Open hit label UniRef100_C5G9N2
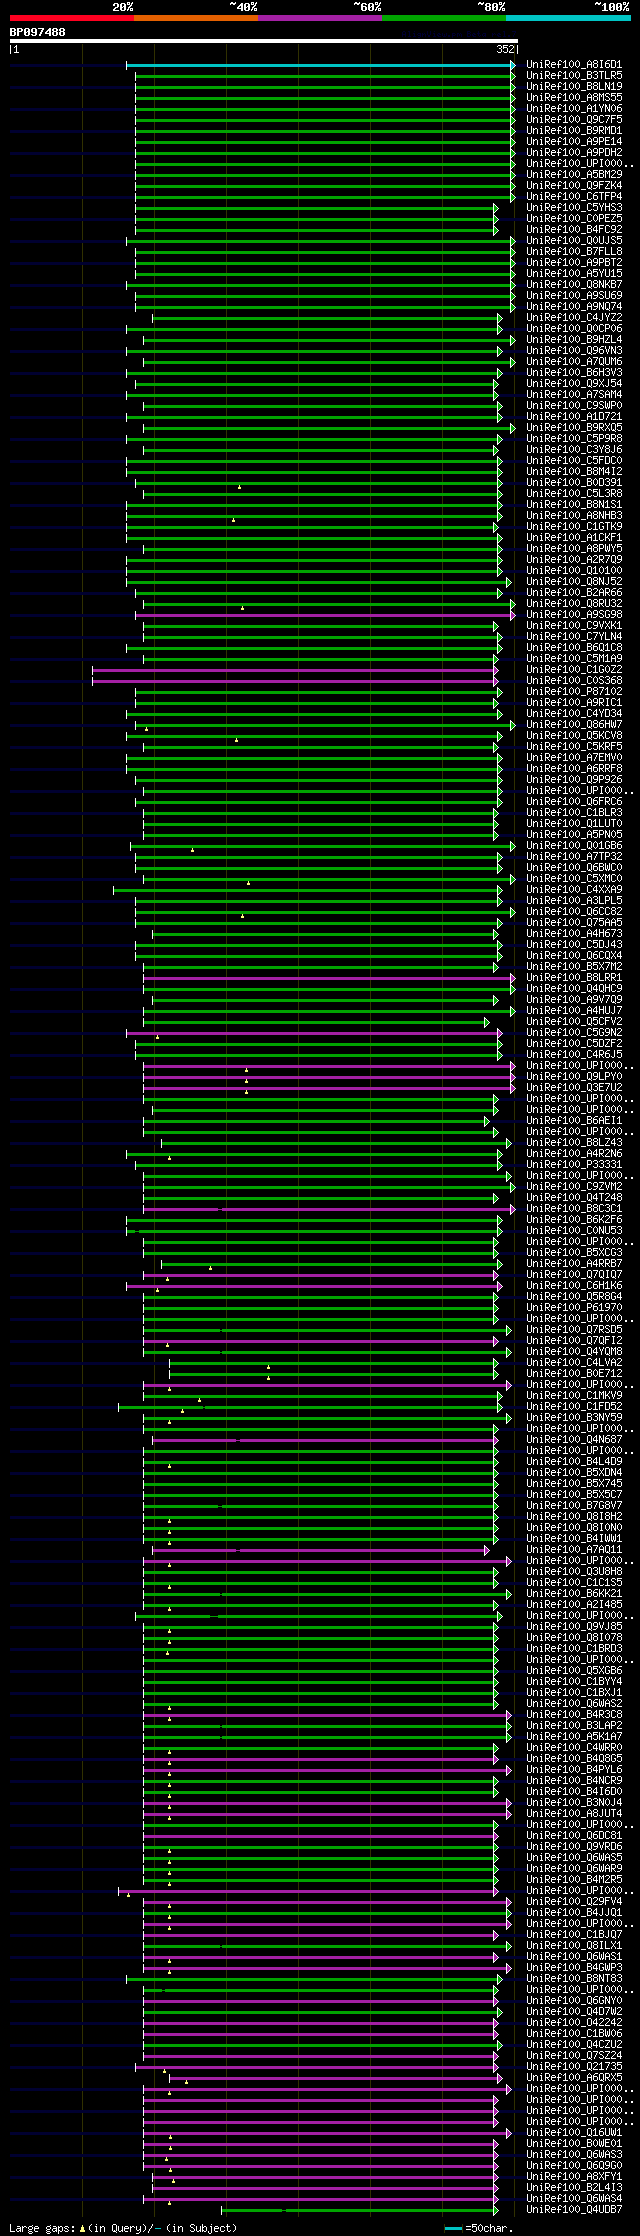This screenshot has height=2236, width=640. (574, 1033)
